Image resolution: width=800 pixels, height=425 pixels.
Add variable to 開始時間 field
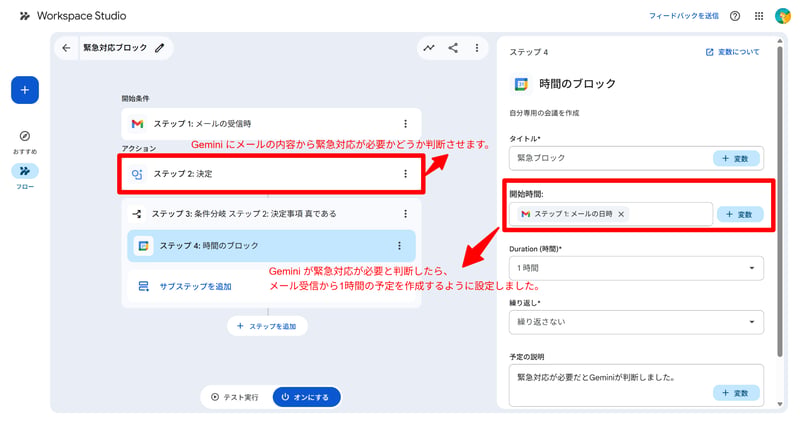740,215
